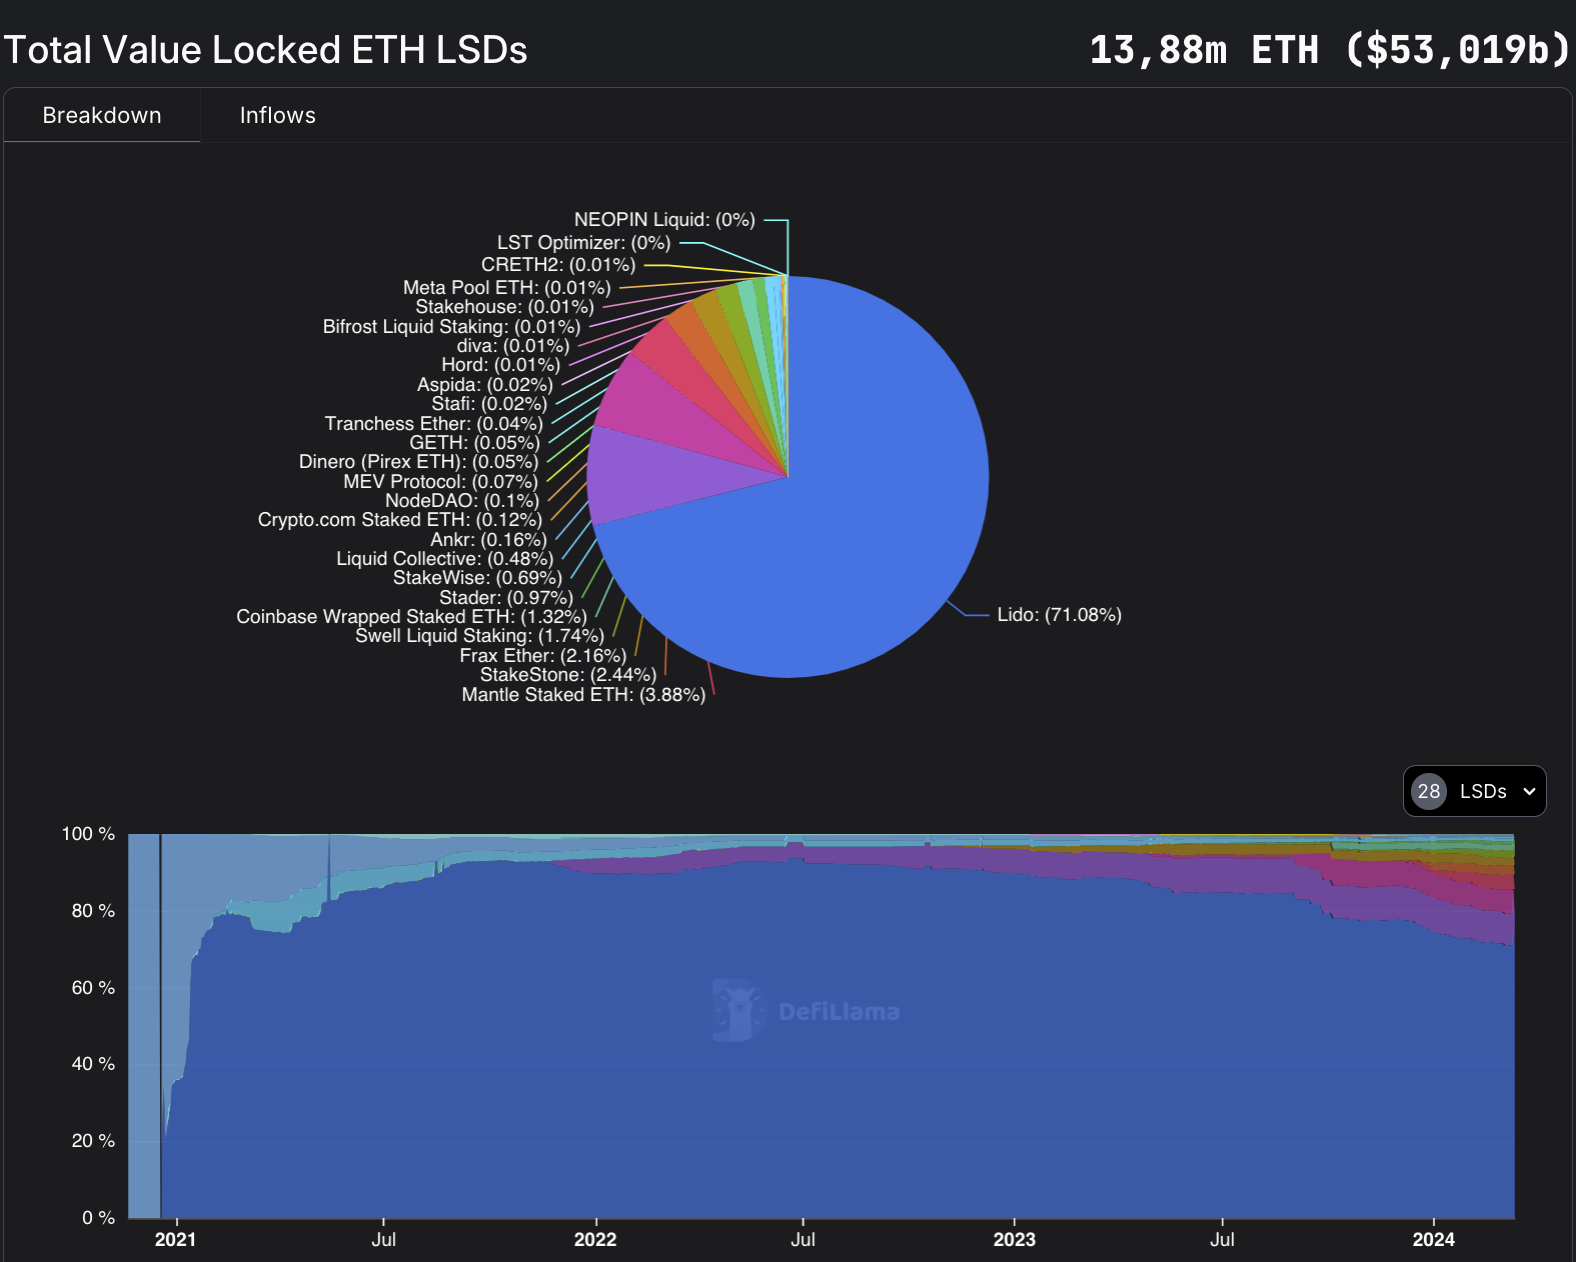Click the chevron arrow in LSDs dropdown

(x=1529, y=791)
